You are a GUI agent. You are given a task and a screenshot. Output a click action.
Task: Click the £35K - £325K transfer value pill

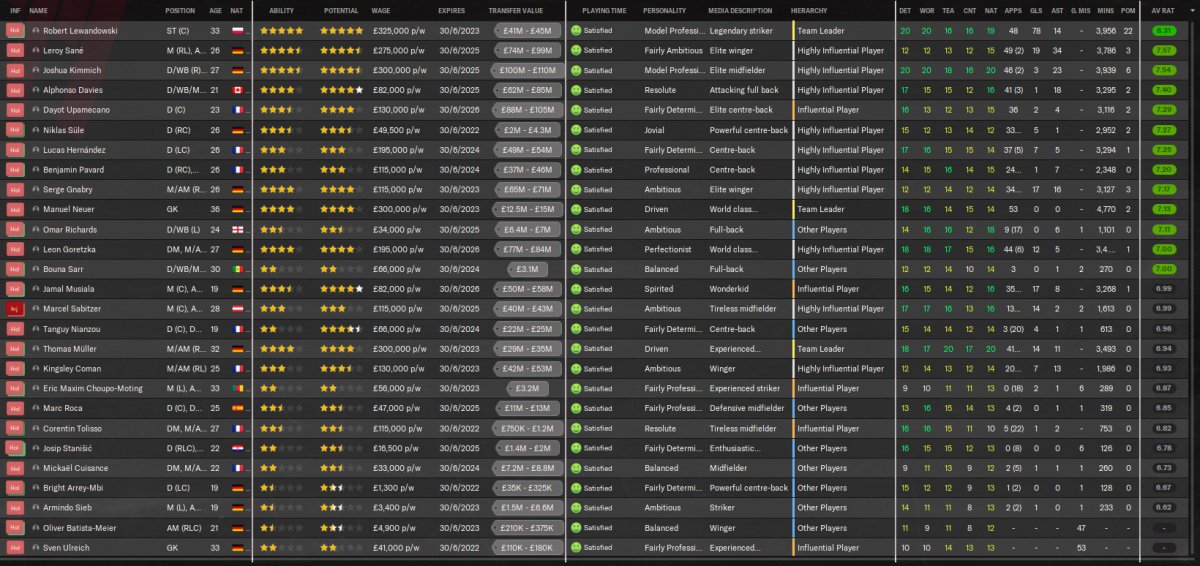pyautogui.click(x=526, y=488)
